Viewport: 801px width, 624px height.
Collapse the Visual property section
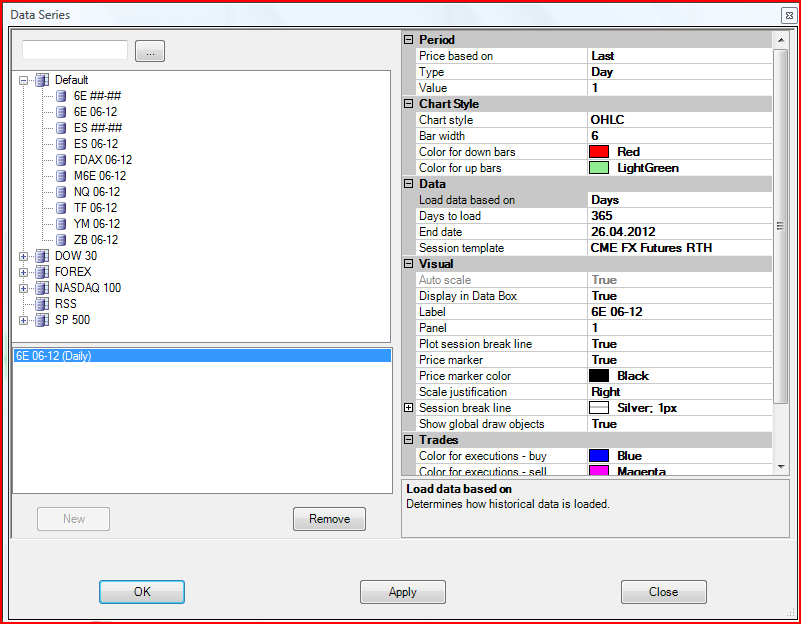[409, 263]
